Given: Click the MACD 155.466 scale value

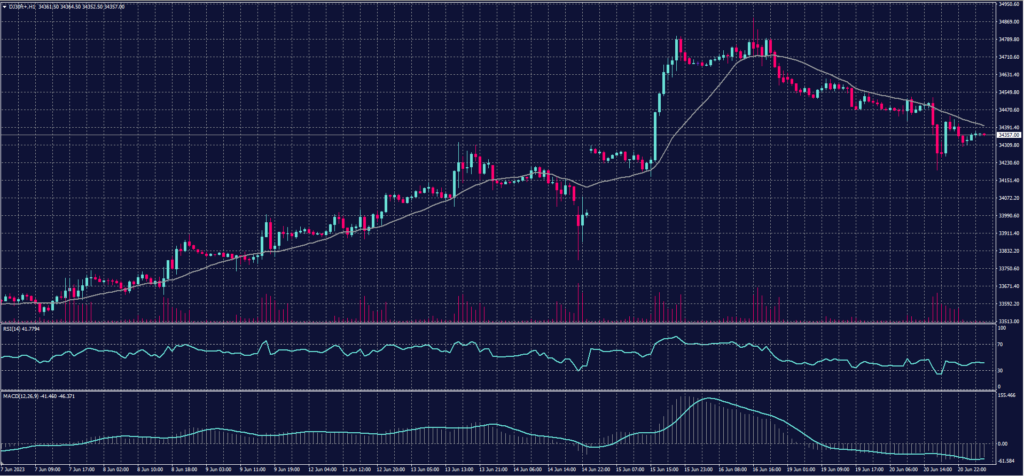Looking at the screenshot, I should (1005, 396).
